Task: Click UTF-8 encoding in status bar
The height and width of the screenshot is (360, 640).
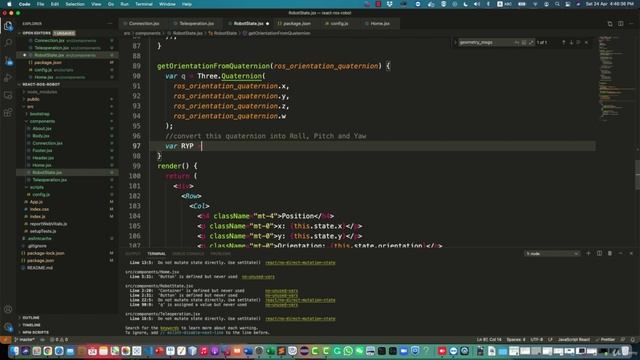Action: click(x=536, y=340)
